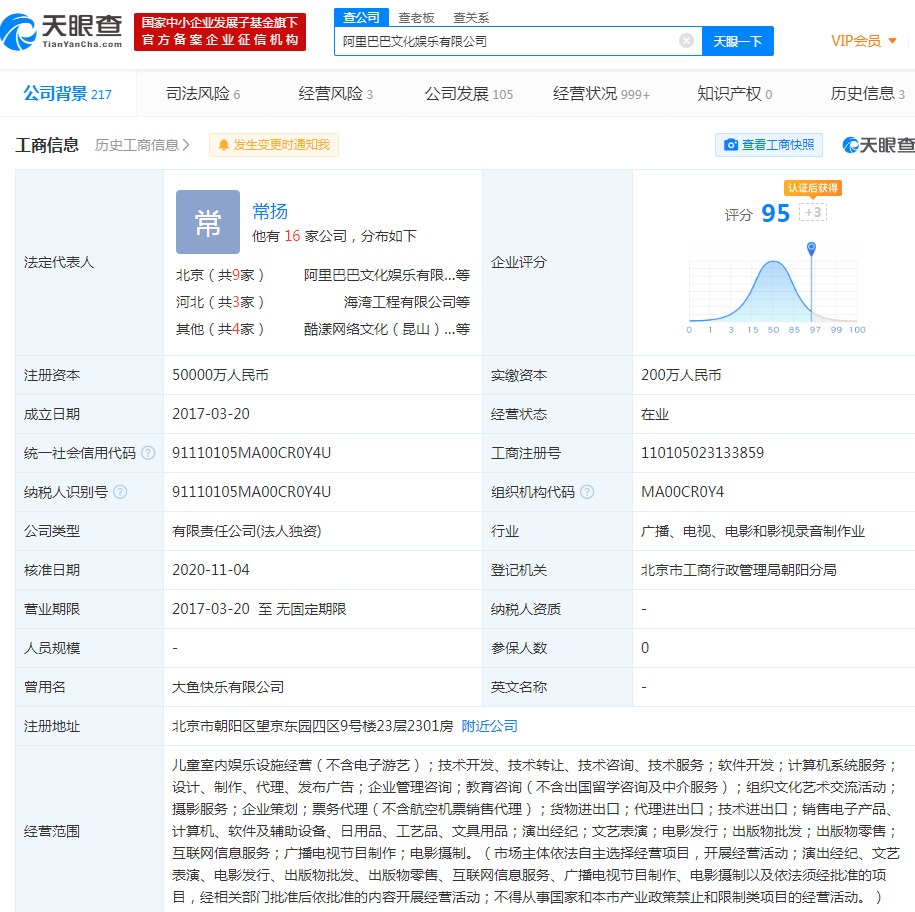Click the 成立日期 value 2017-03-20
Image resolution: width=915 pixels, height=912 pixels.
click(211, 414)
